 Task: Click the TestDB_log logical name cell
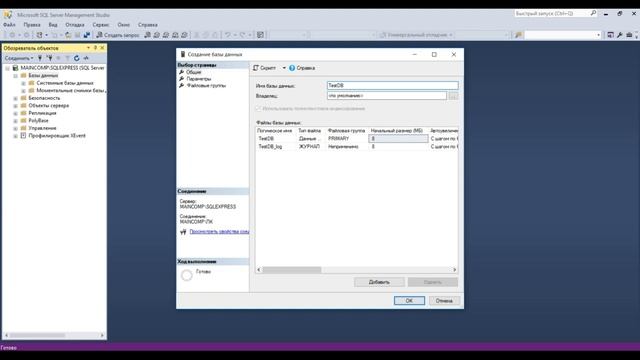pos(276,147)
